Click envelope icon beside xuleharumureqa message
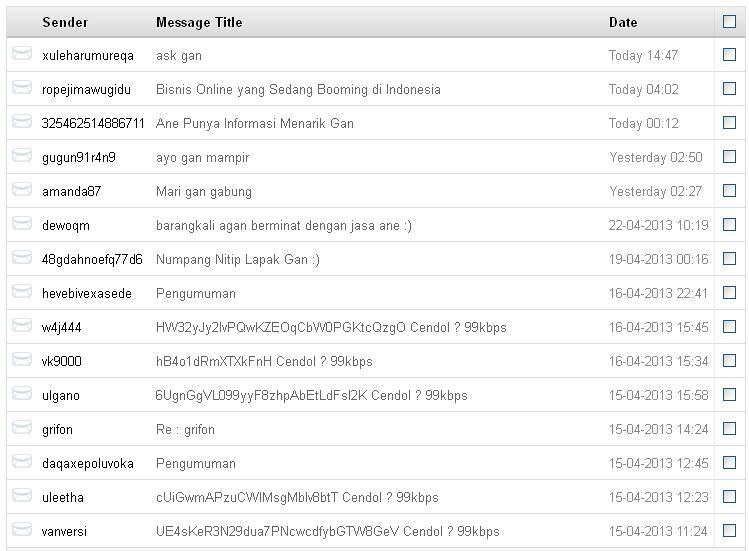 [x=21, y=54]
